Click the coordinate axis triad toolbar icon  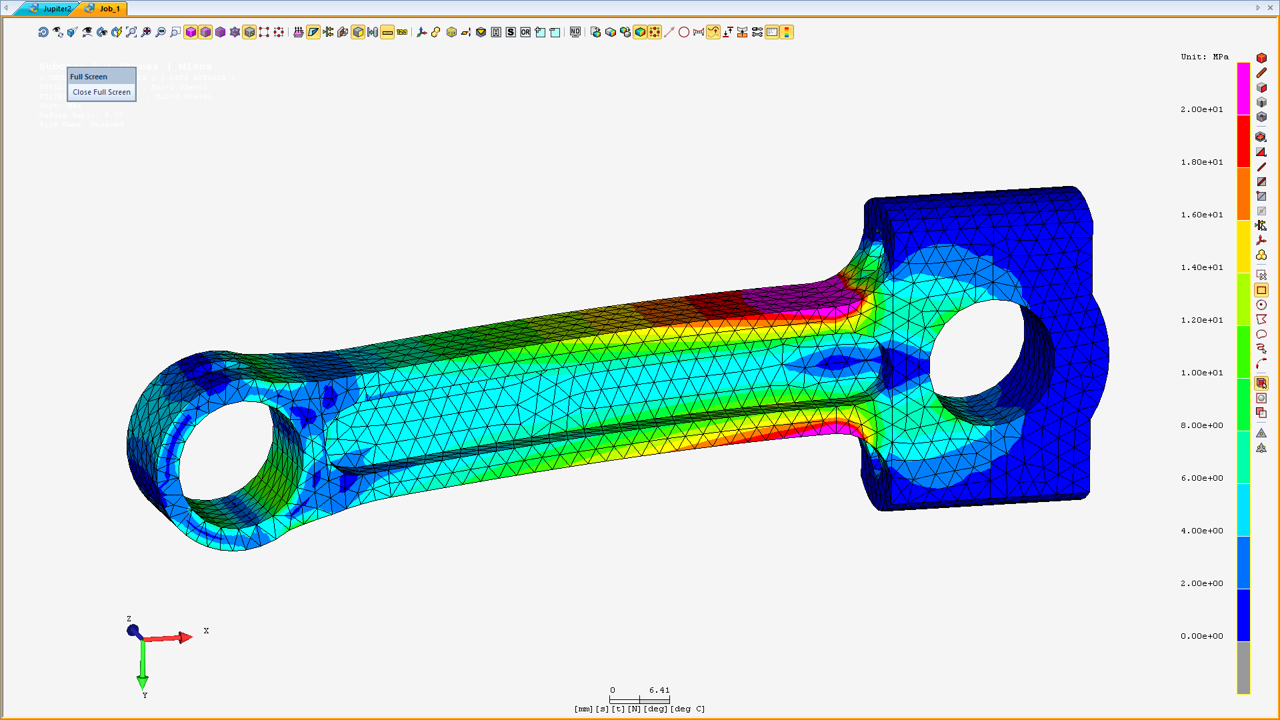[x=421, y=32]
